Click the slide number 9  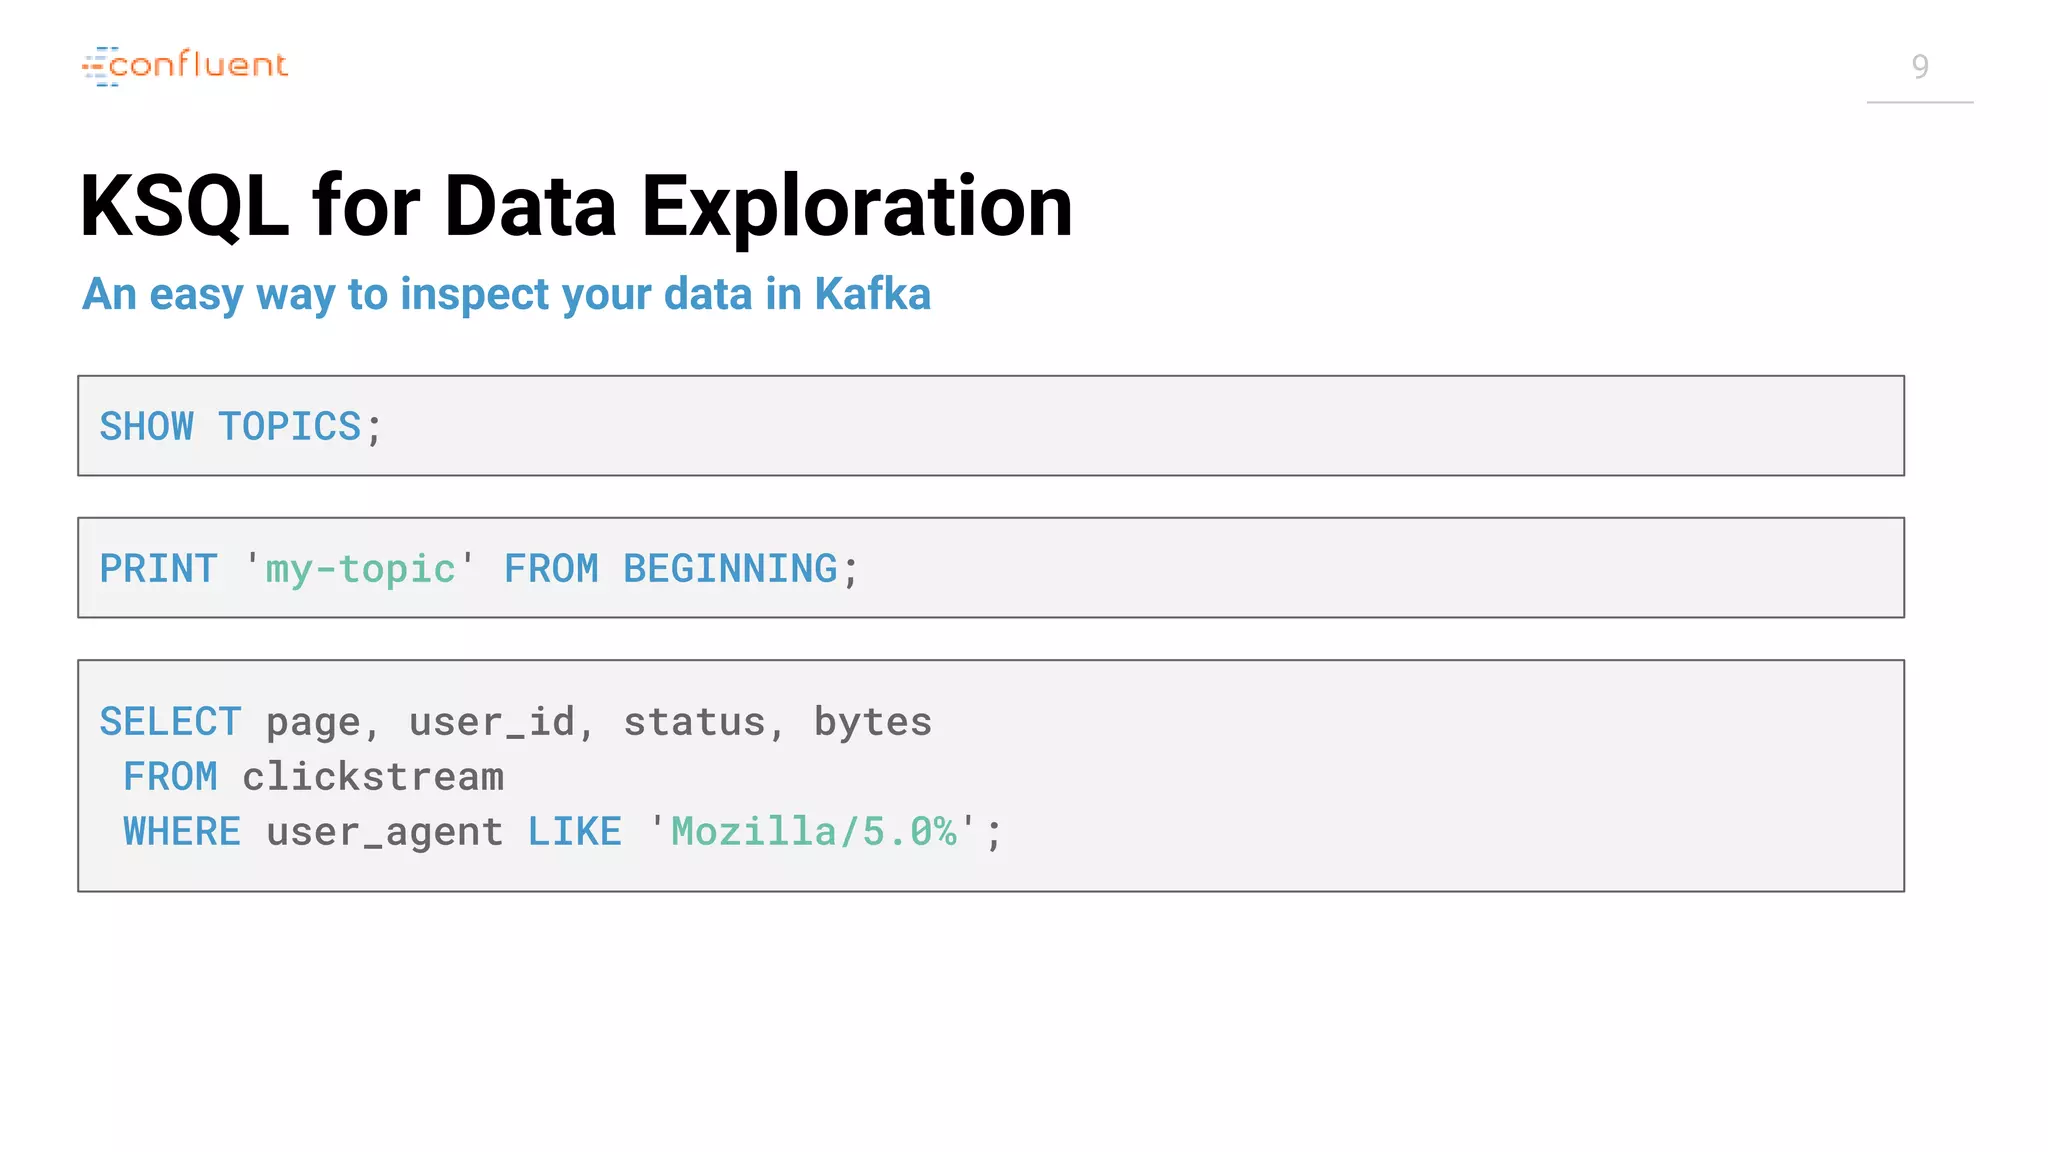tap(1919, 66)
